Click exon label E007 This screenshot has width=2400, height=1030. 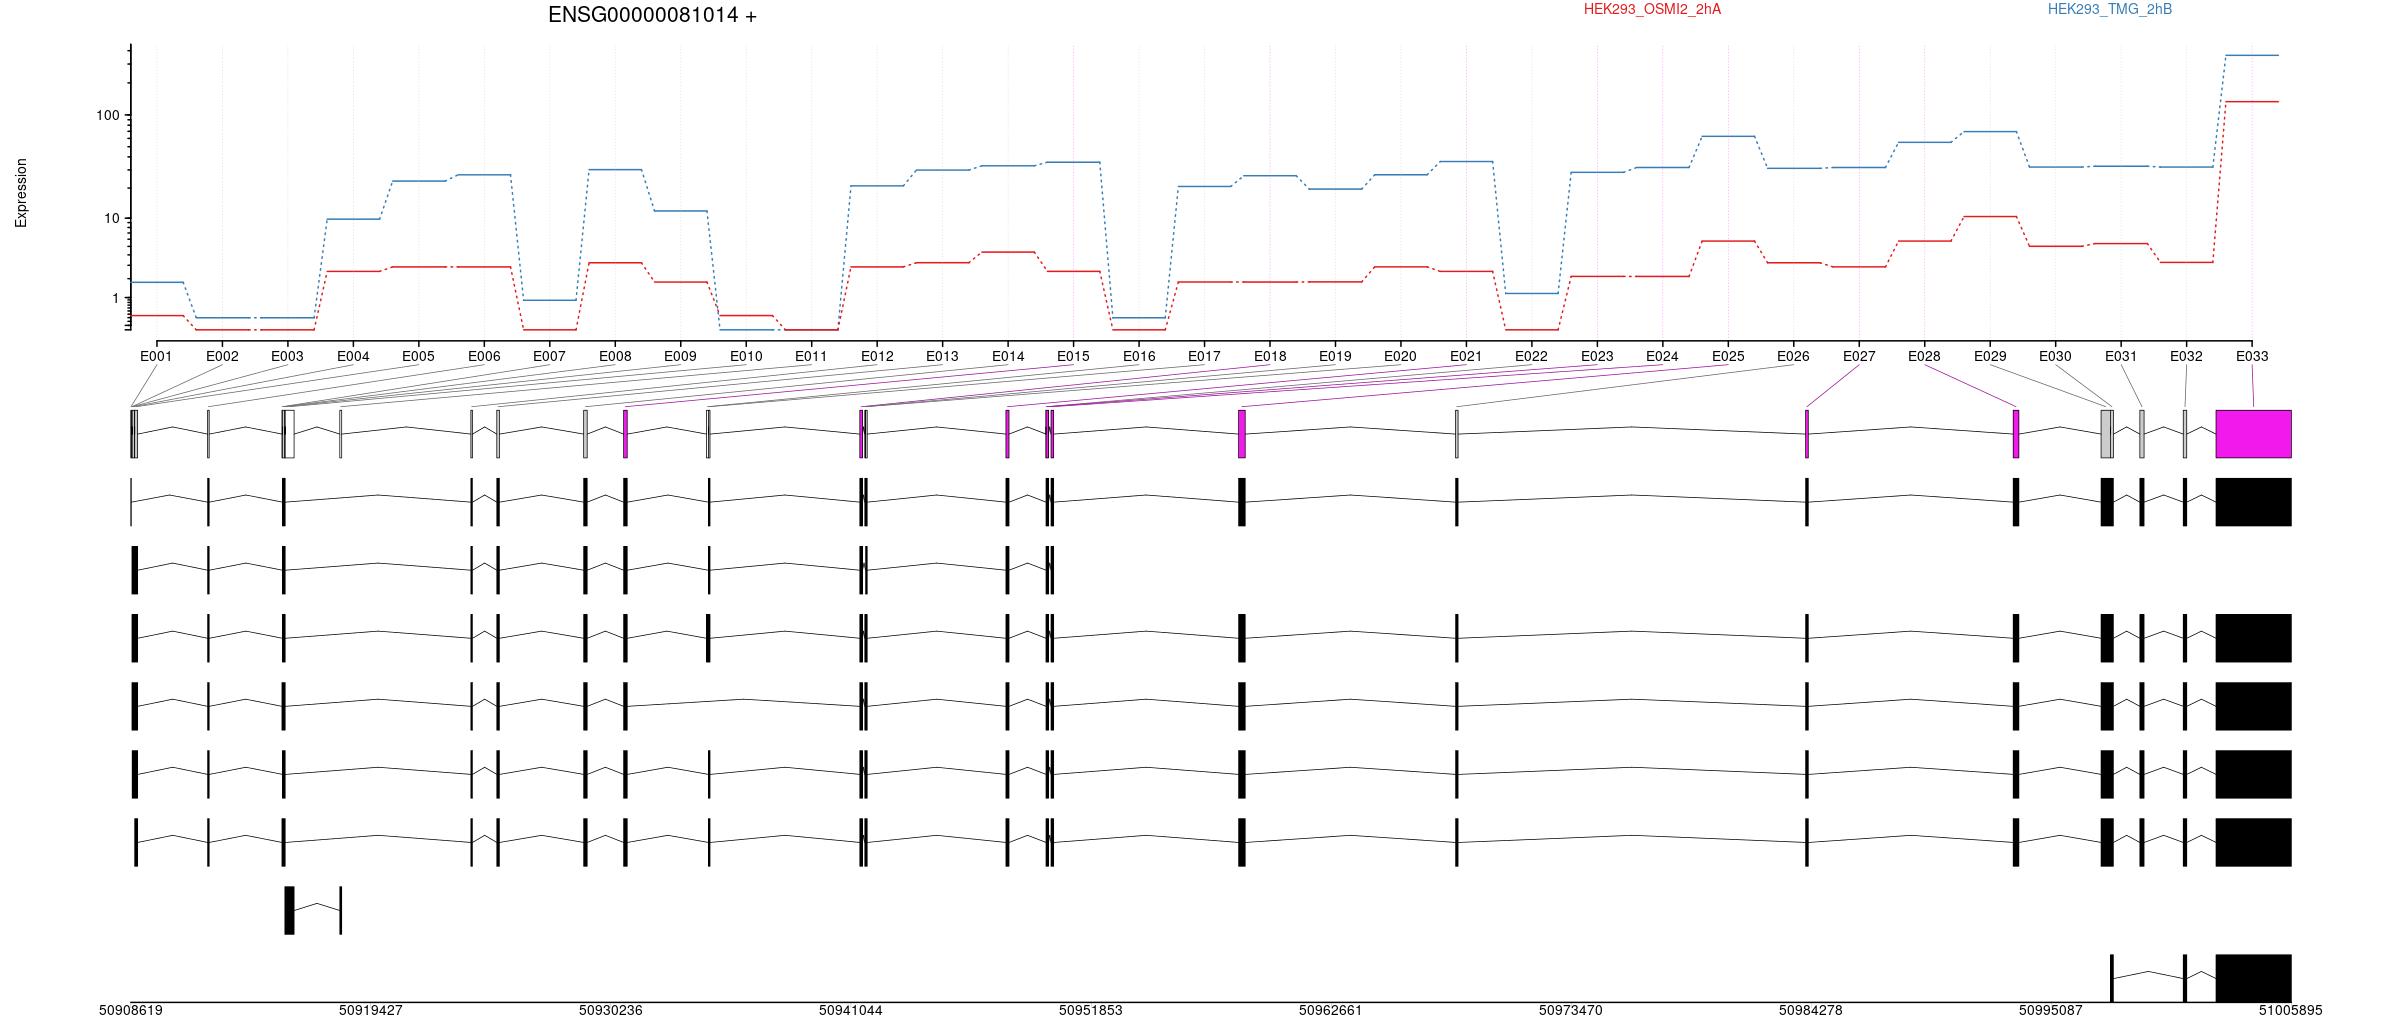[x=549, y=356]
